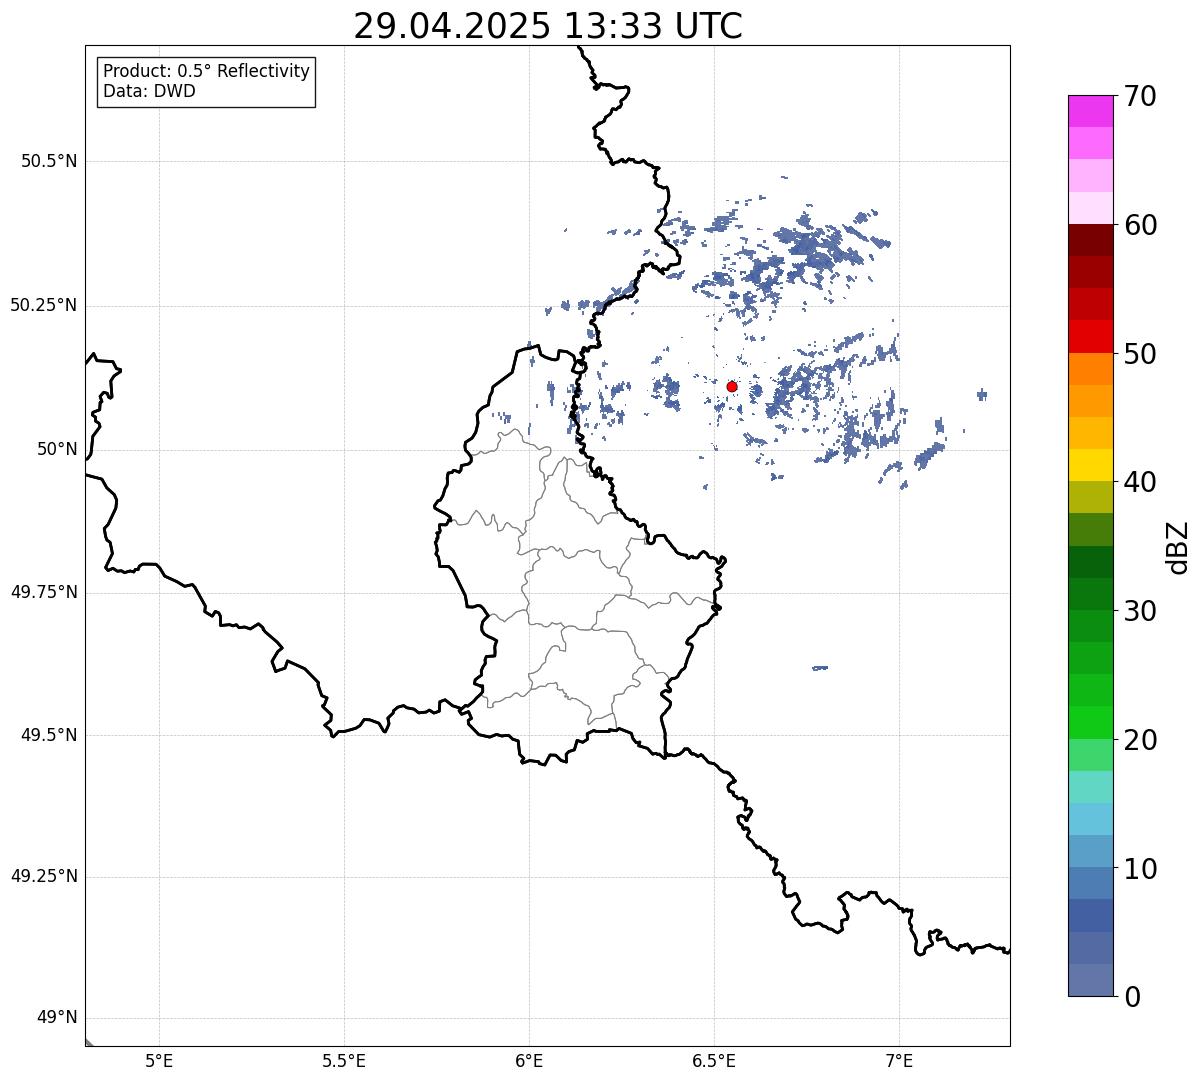Click the 6°E longitude label

529,1061
